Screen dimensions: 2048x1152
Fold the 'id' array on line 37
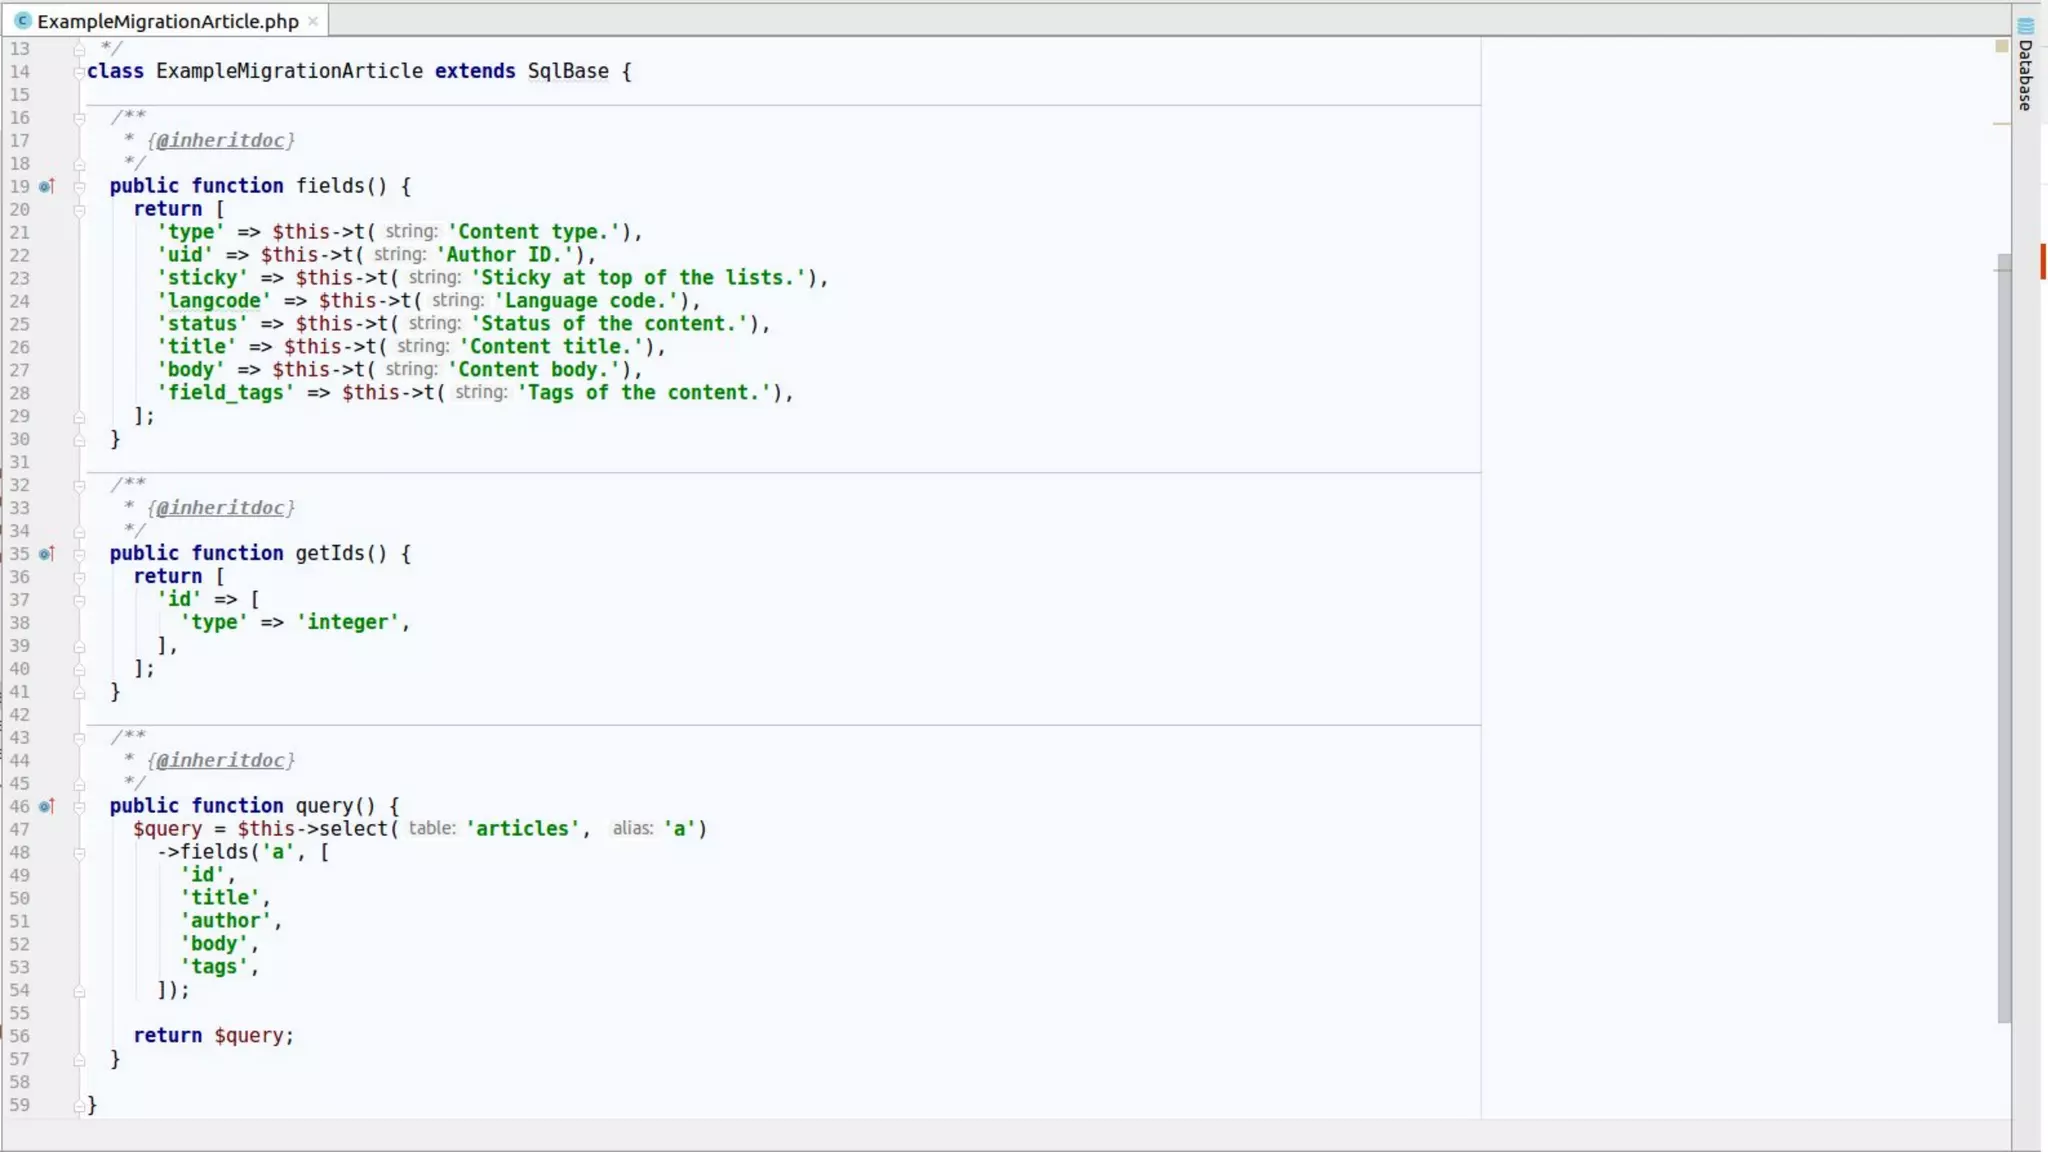79,600
